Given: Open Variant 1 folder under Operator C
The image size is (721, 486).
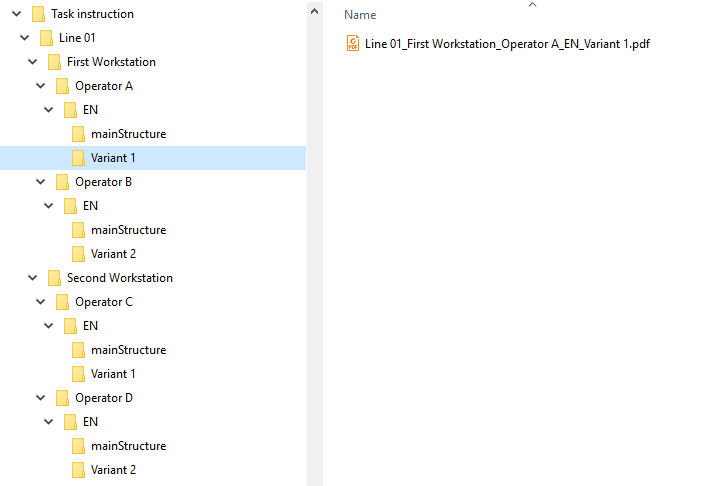Looking at the screenshot, I should pyautogui.click(x=113, y=374).
